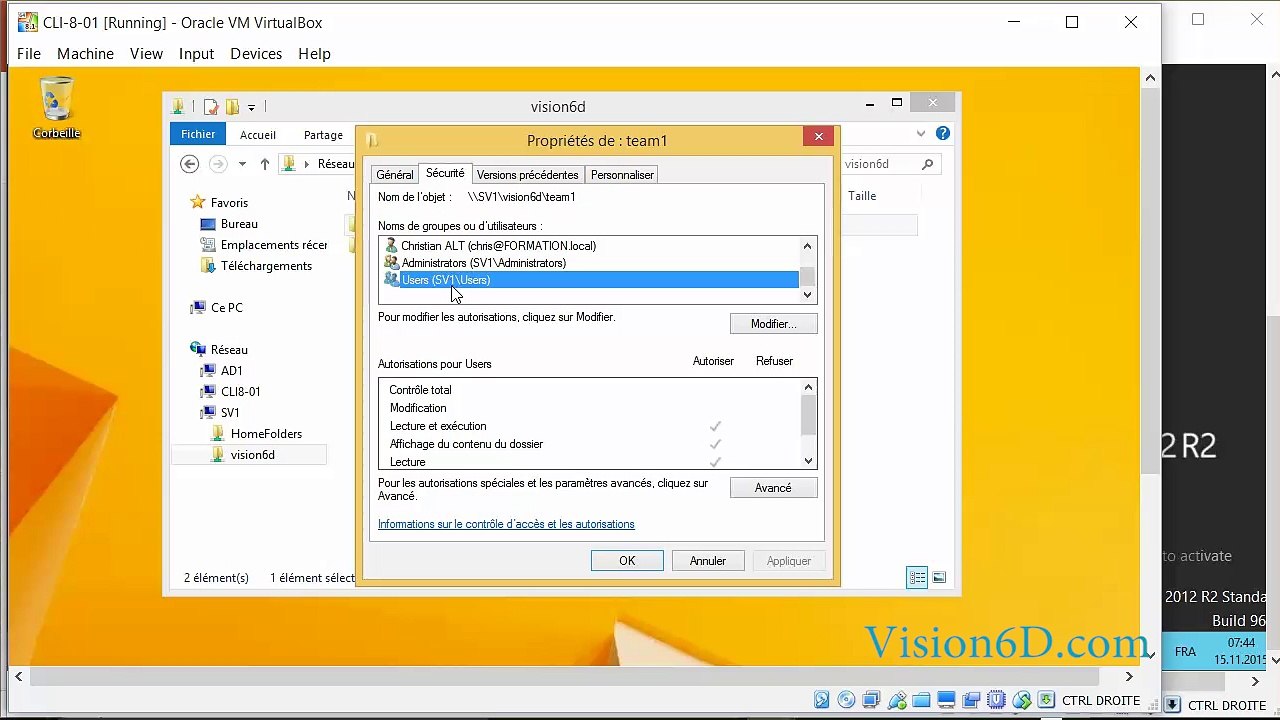Open access control information link
Viewport: 1280px width, 720px height.
(x=506, y=524)
